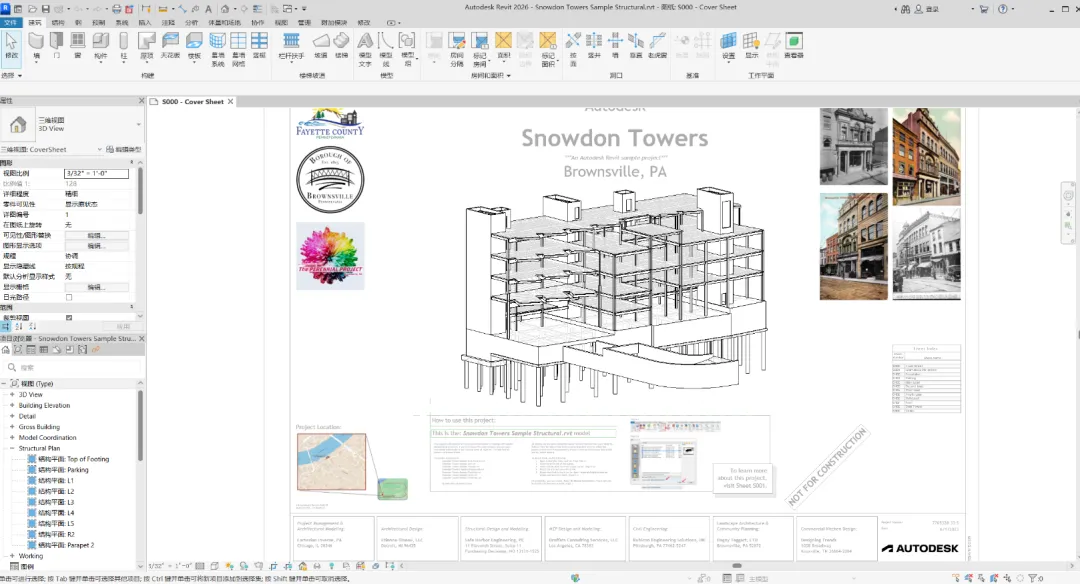Open the Component tool dropdown arrow

(101, 62)
